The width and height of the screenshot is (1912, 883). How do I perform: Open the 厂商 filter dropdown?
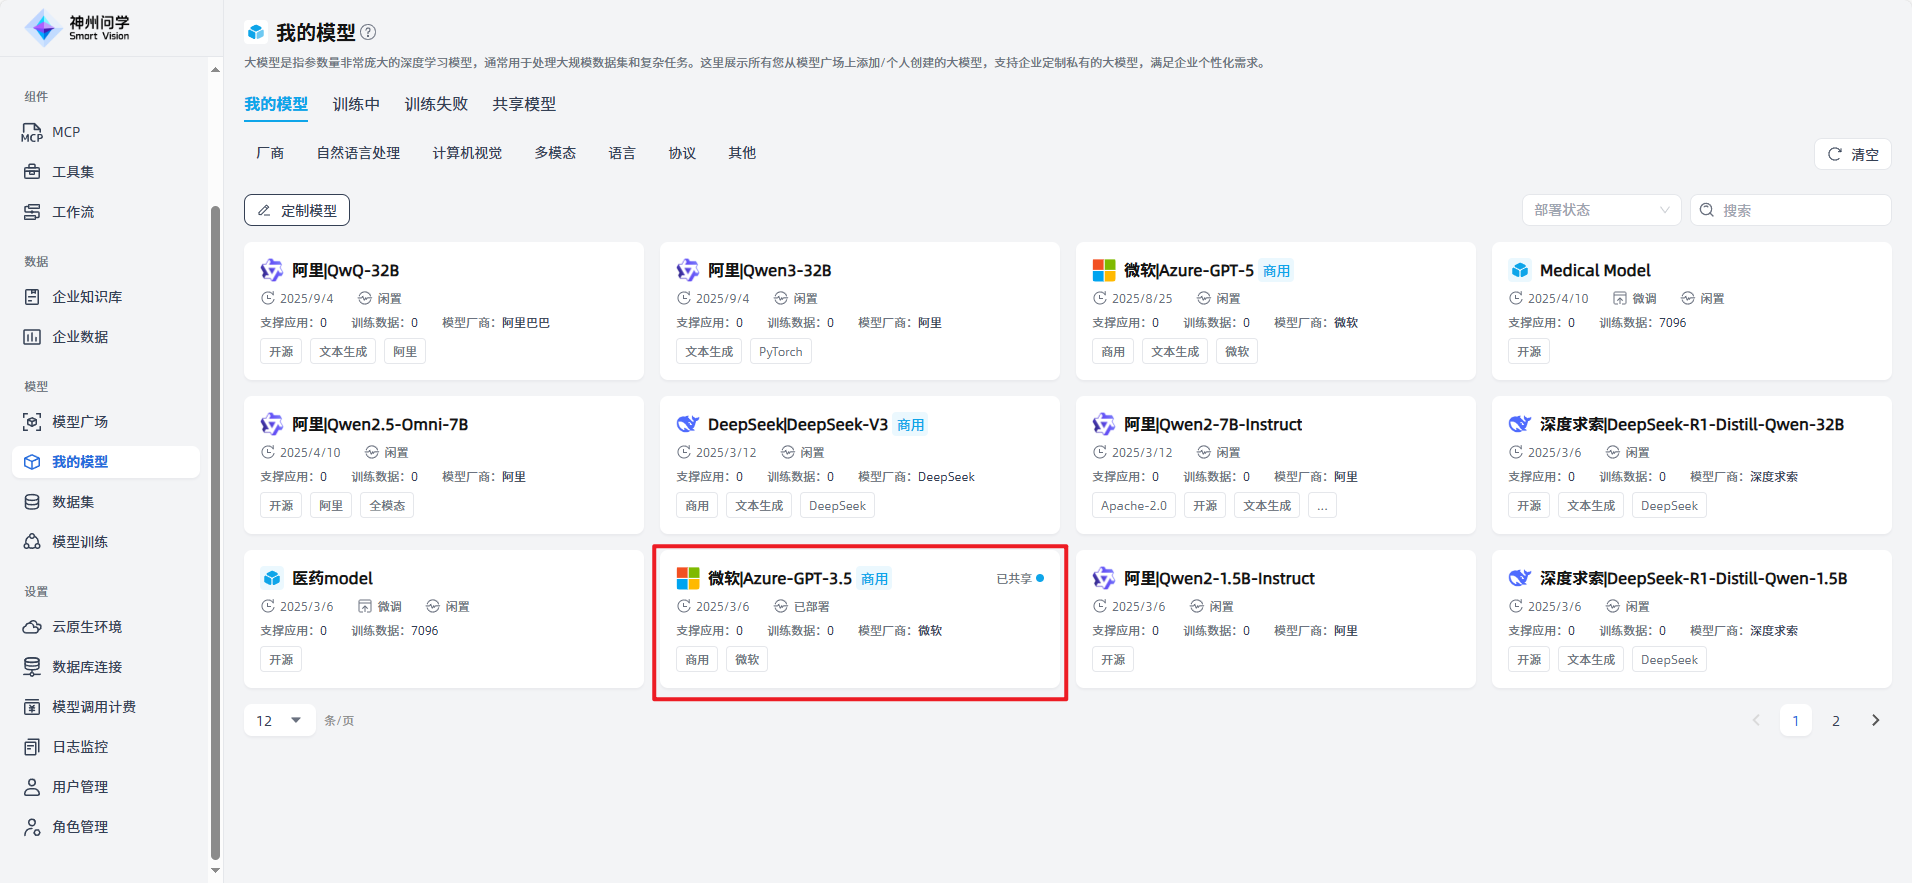click(270, 153)
